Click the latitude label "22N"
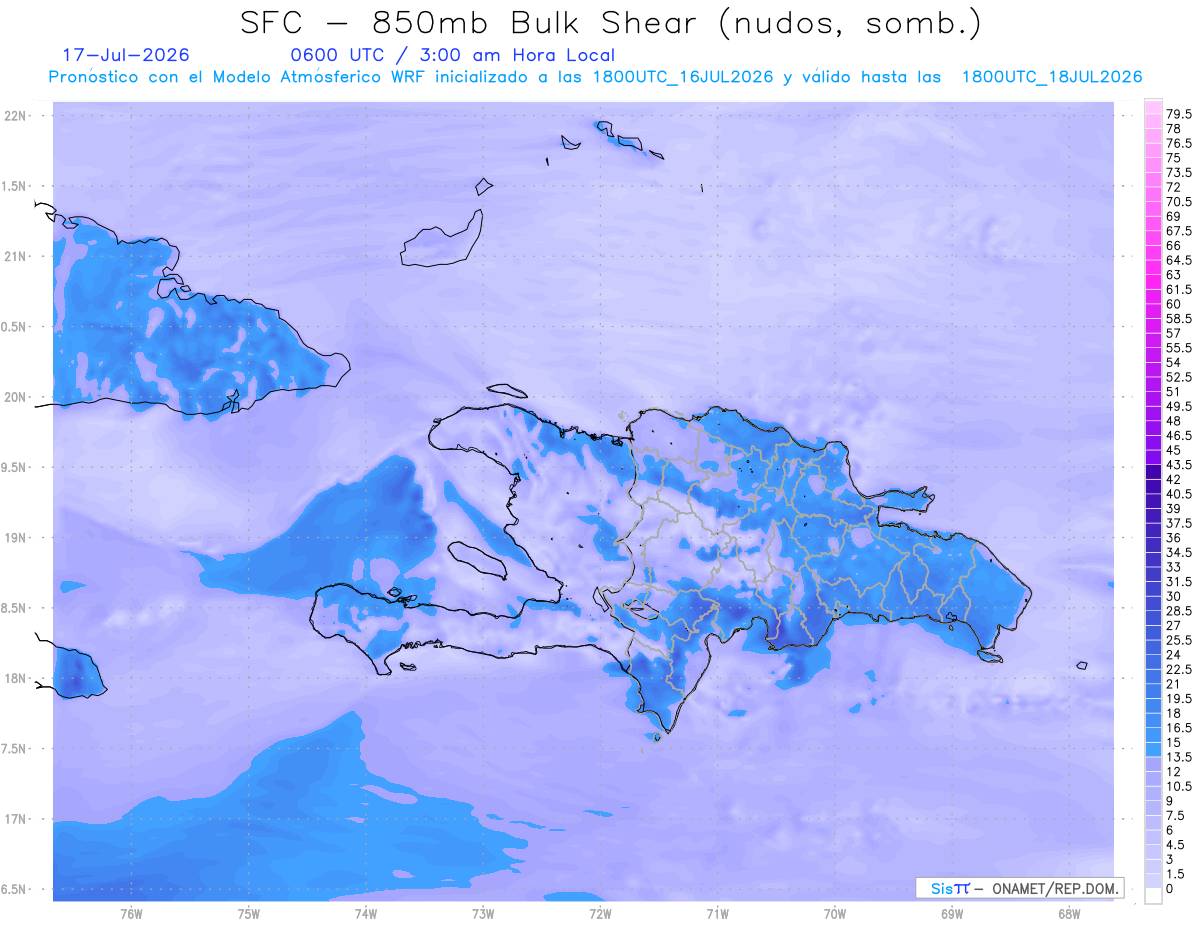The height and width of the screenshot is (927, 1200). pyautogui.click(x=16, y=116)
